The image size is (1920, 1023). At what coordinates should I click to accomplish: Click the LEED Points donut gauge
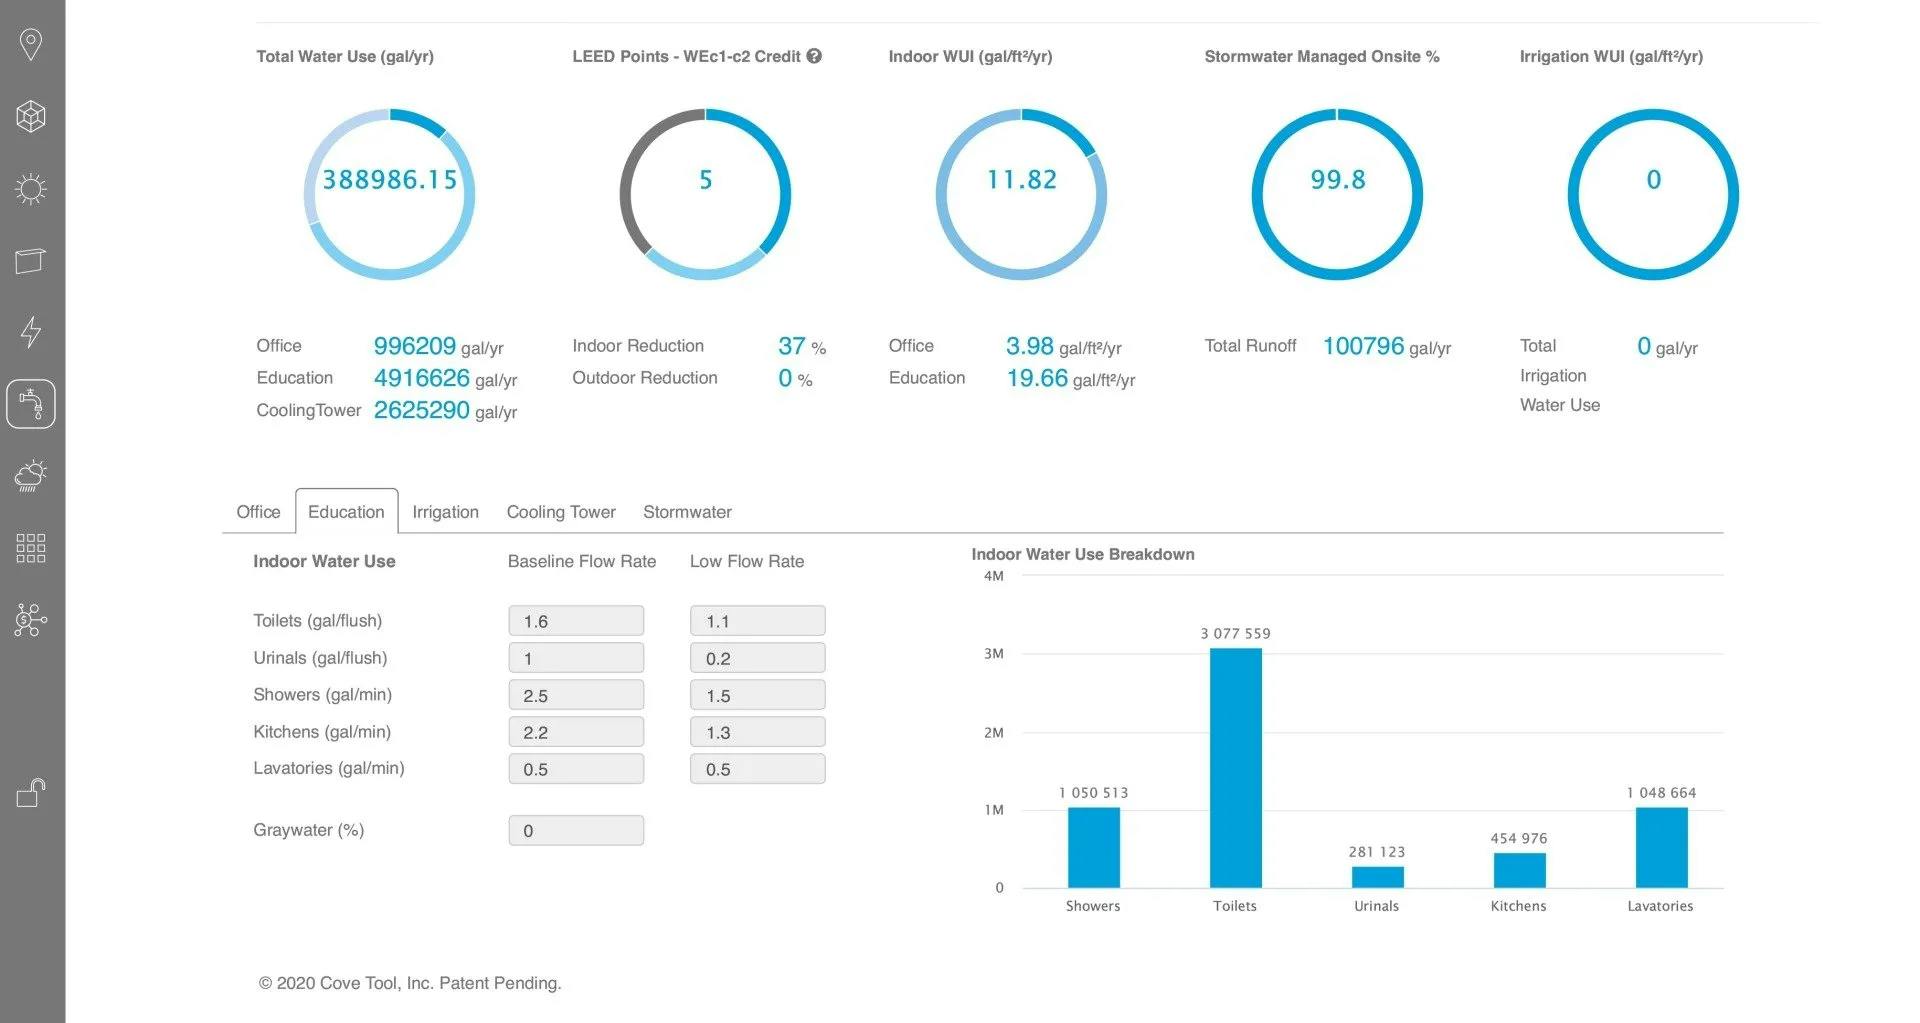[x=705, y=194]
